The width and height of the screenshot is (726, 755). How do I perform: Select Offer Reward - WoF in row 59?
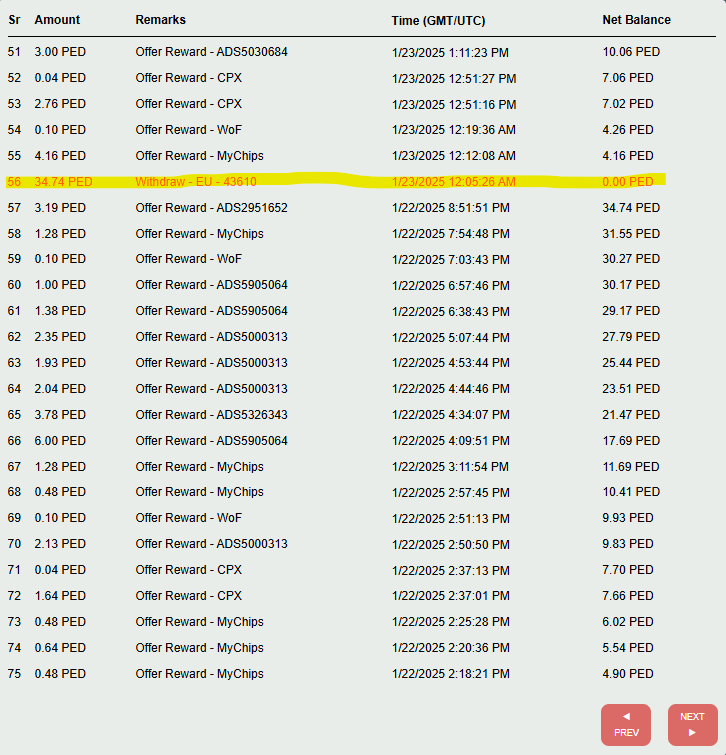click(188, 259)
